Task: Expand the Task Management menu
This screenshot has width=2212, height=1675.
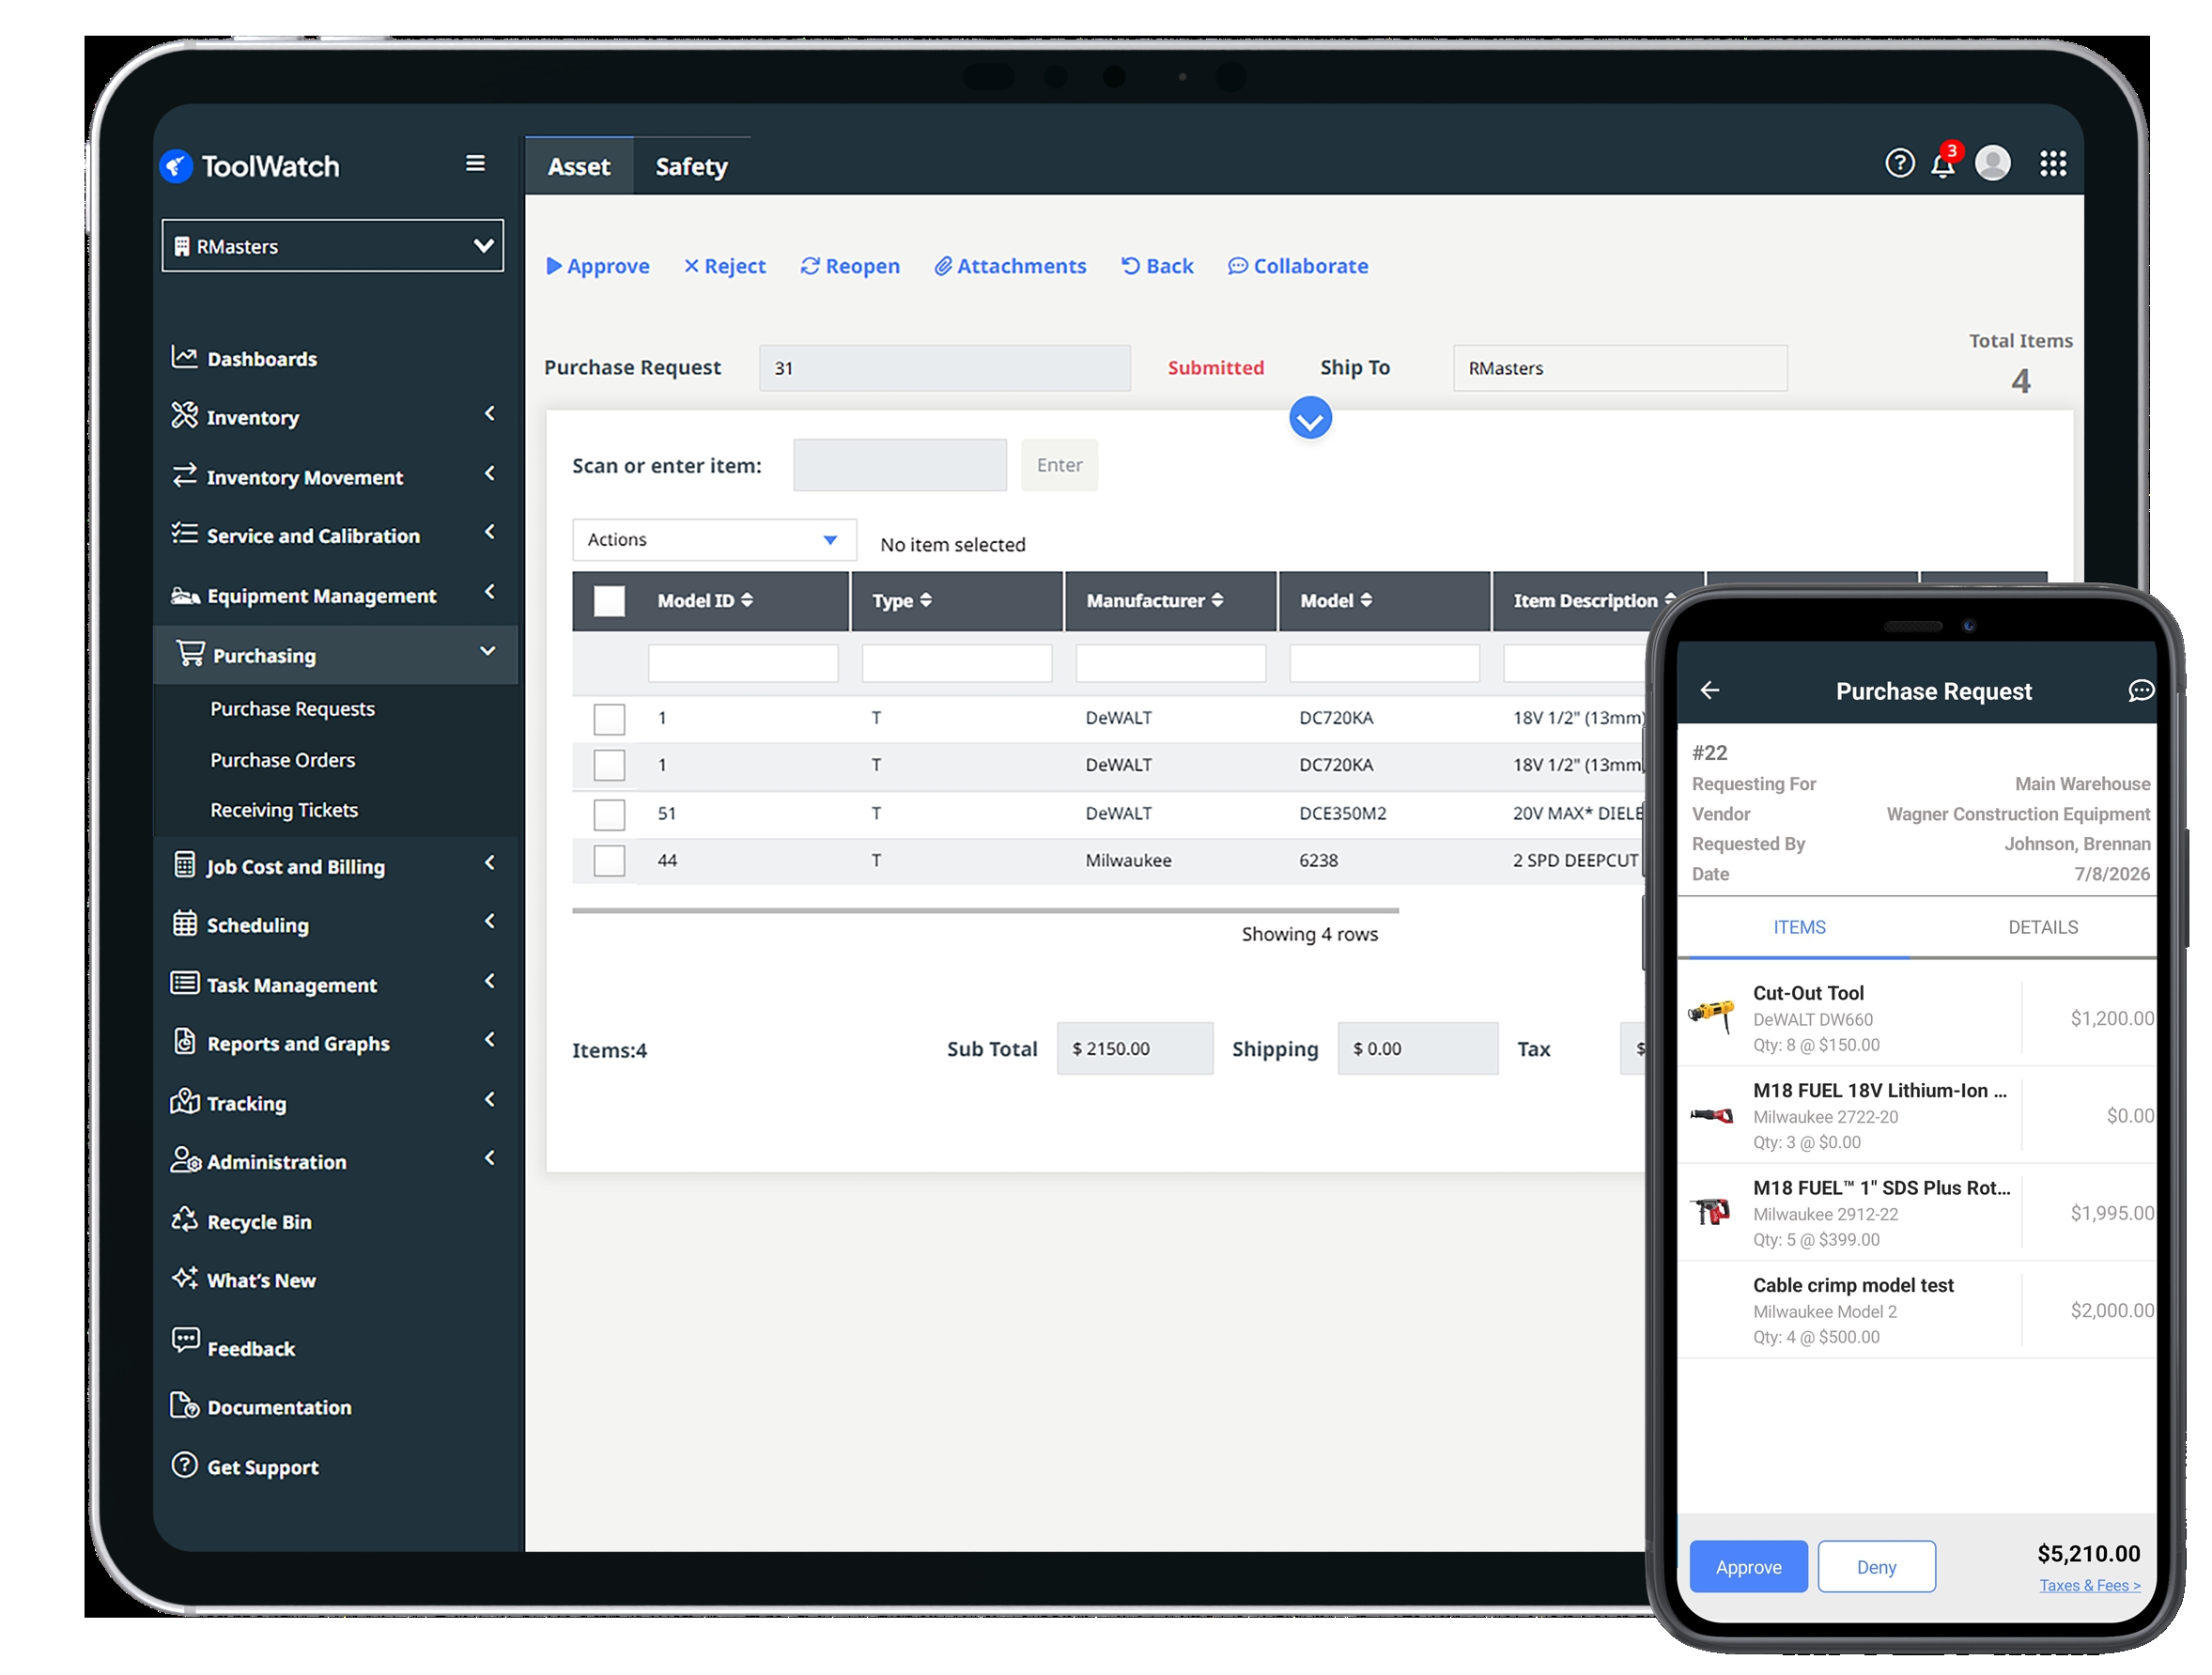Action: coord(490,982)
